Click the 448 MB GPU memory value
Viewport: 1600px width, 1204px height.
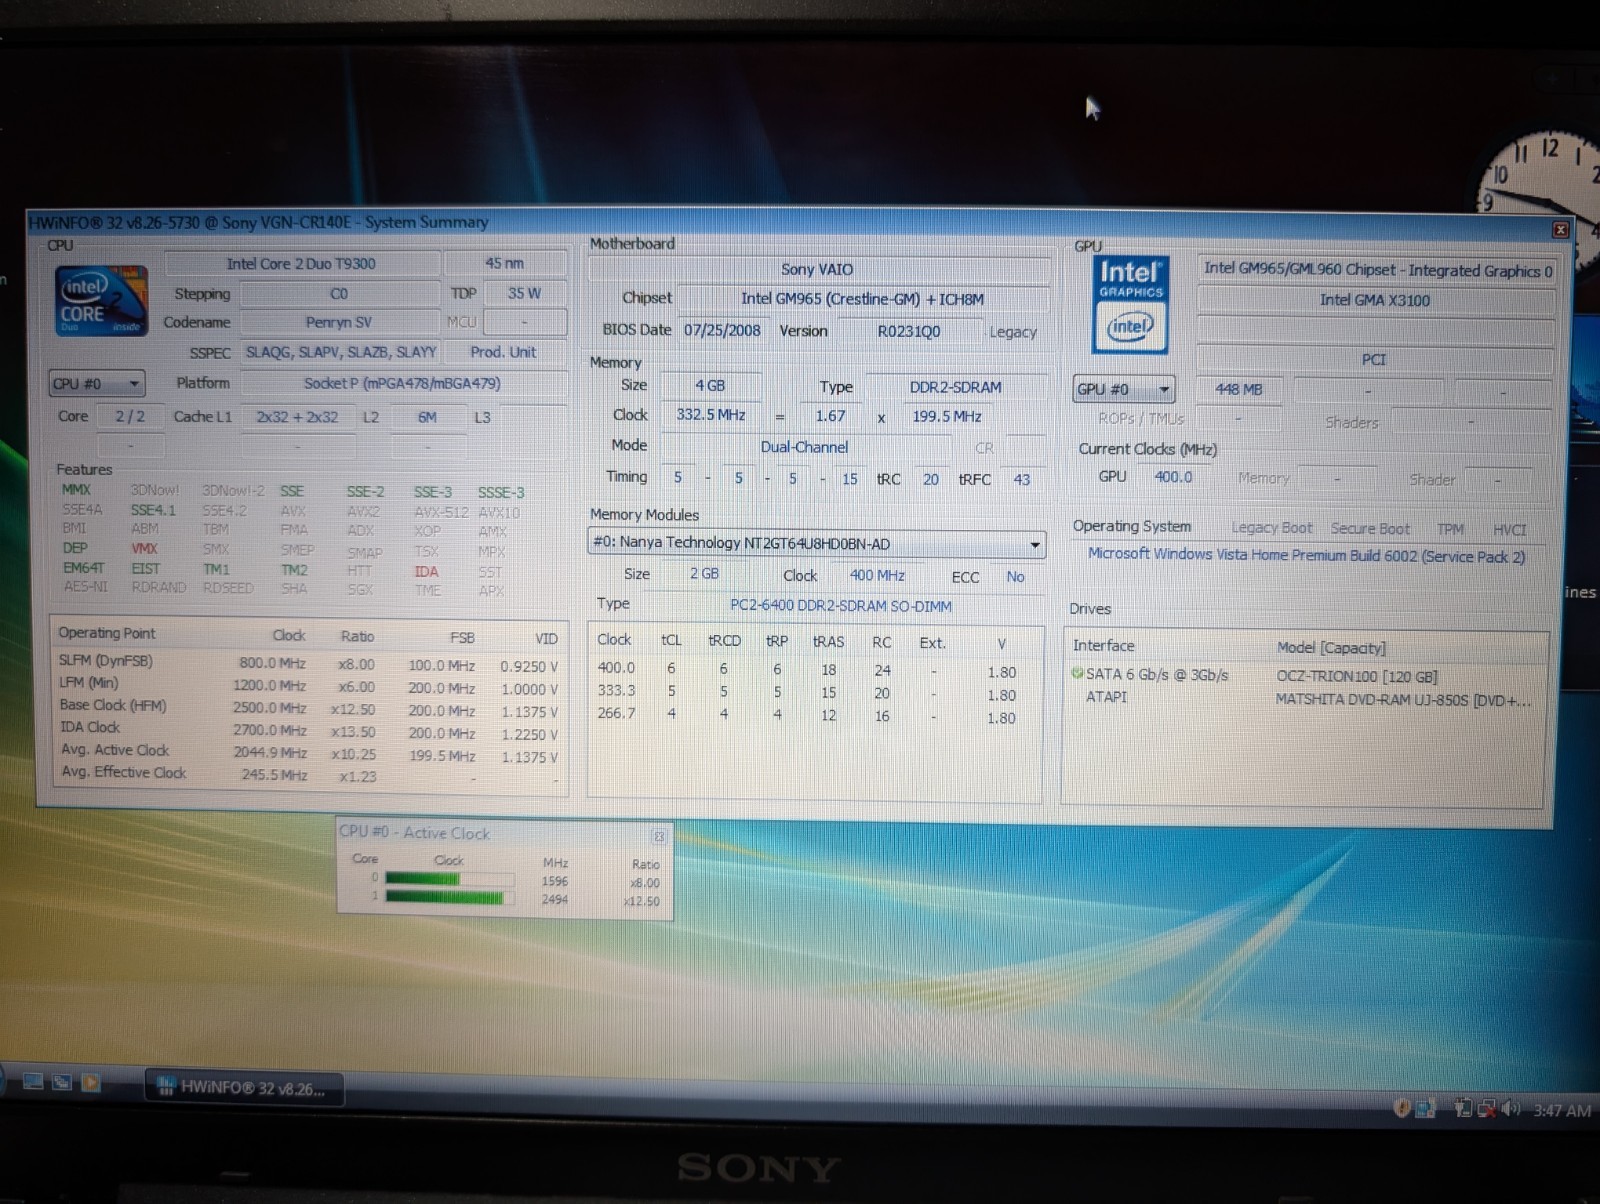point(1238,390)
